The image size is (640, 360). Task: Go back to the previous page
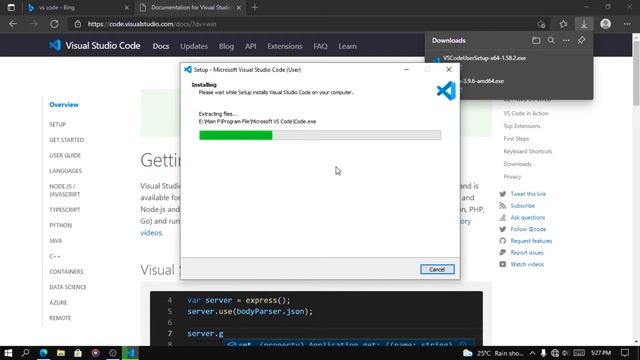pos(13,24)
